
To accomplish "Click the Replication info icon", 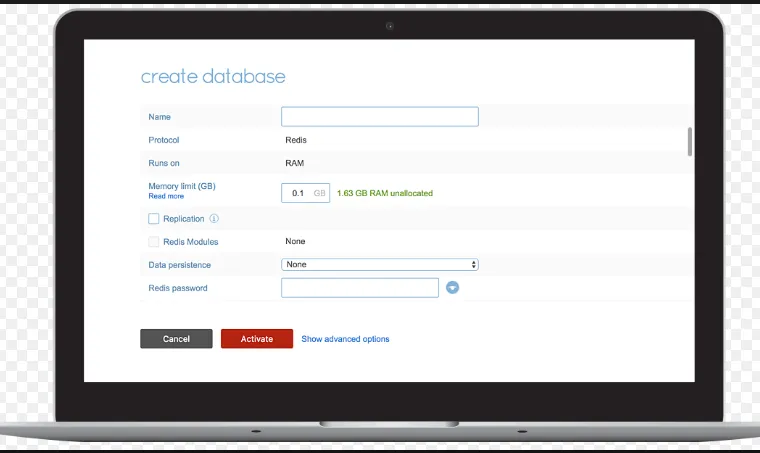I will (214, 219).
